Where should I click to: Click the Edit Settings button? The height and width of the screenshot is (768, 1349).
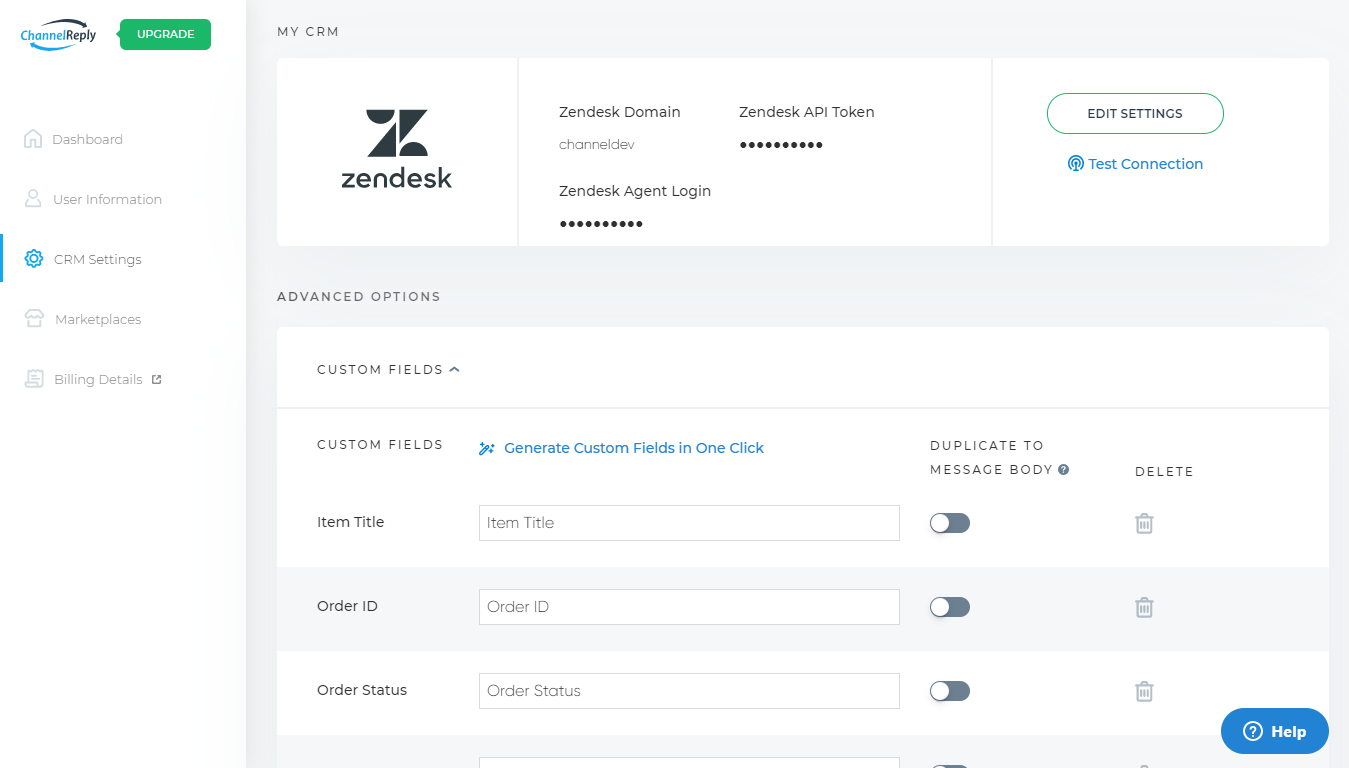pos(1135,113)
